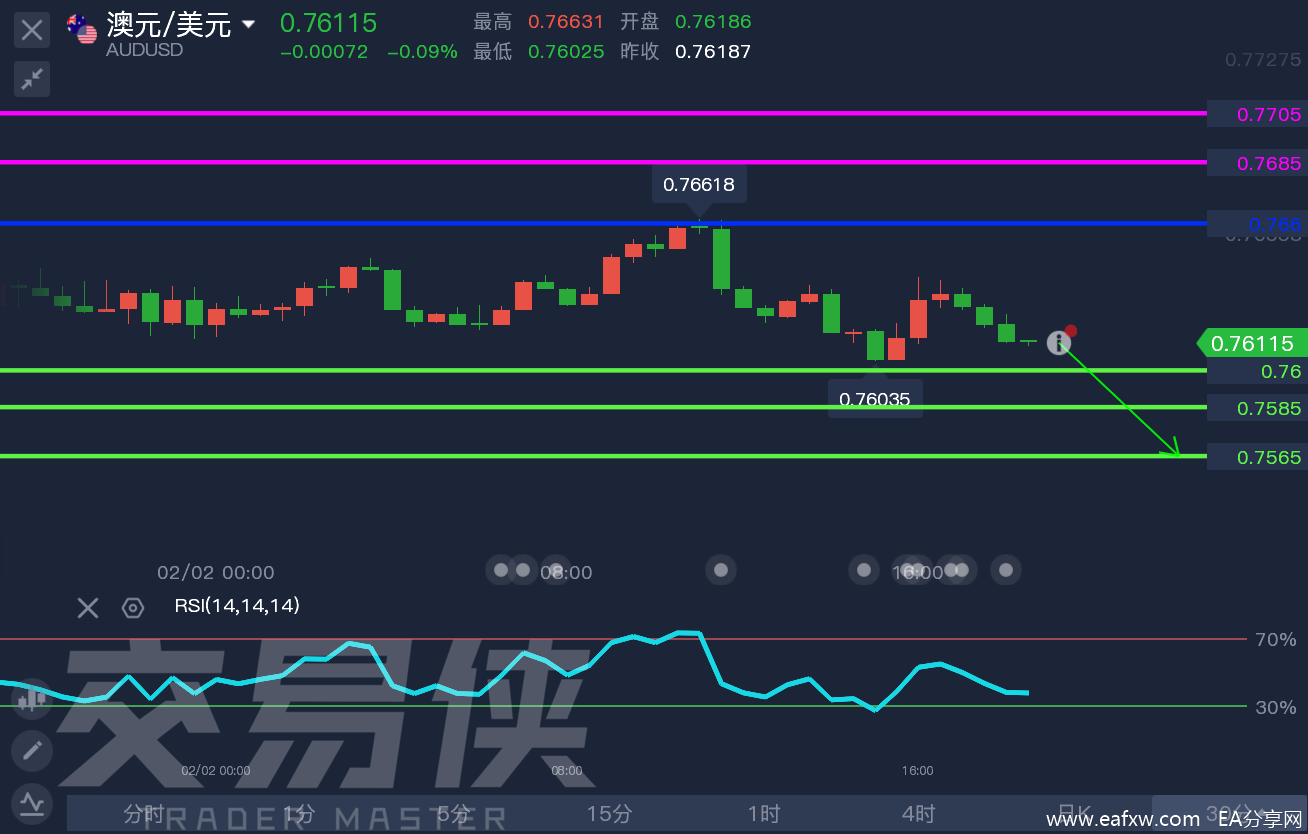The image size is (1308, 834).
Task: Click the low marker label 0.76035
Action: pos(875,399)
